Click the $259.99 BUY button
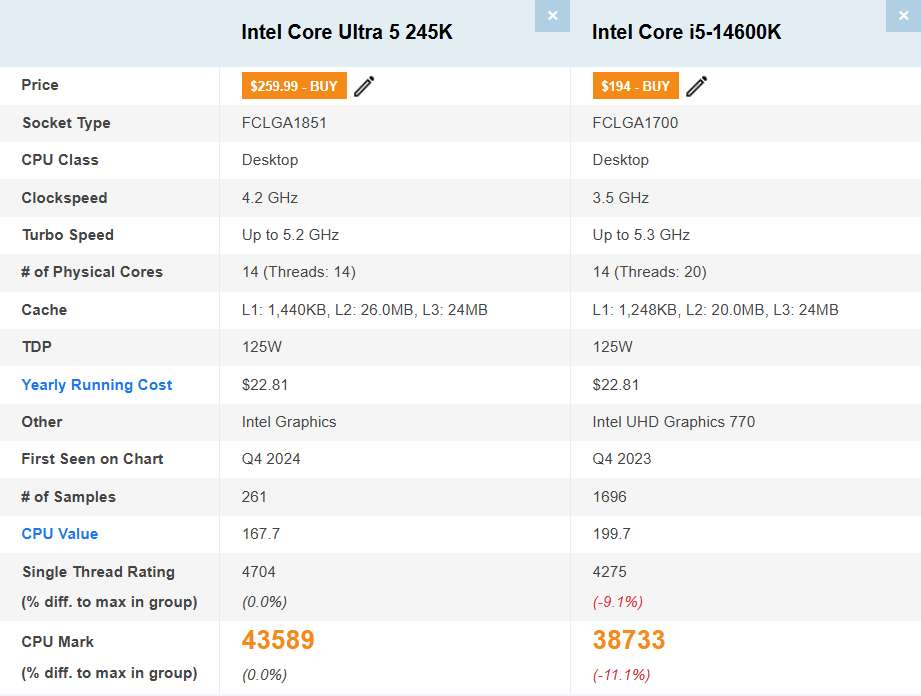The height and width of the screenshot is (696, 921). [293, 86]
